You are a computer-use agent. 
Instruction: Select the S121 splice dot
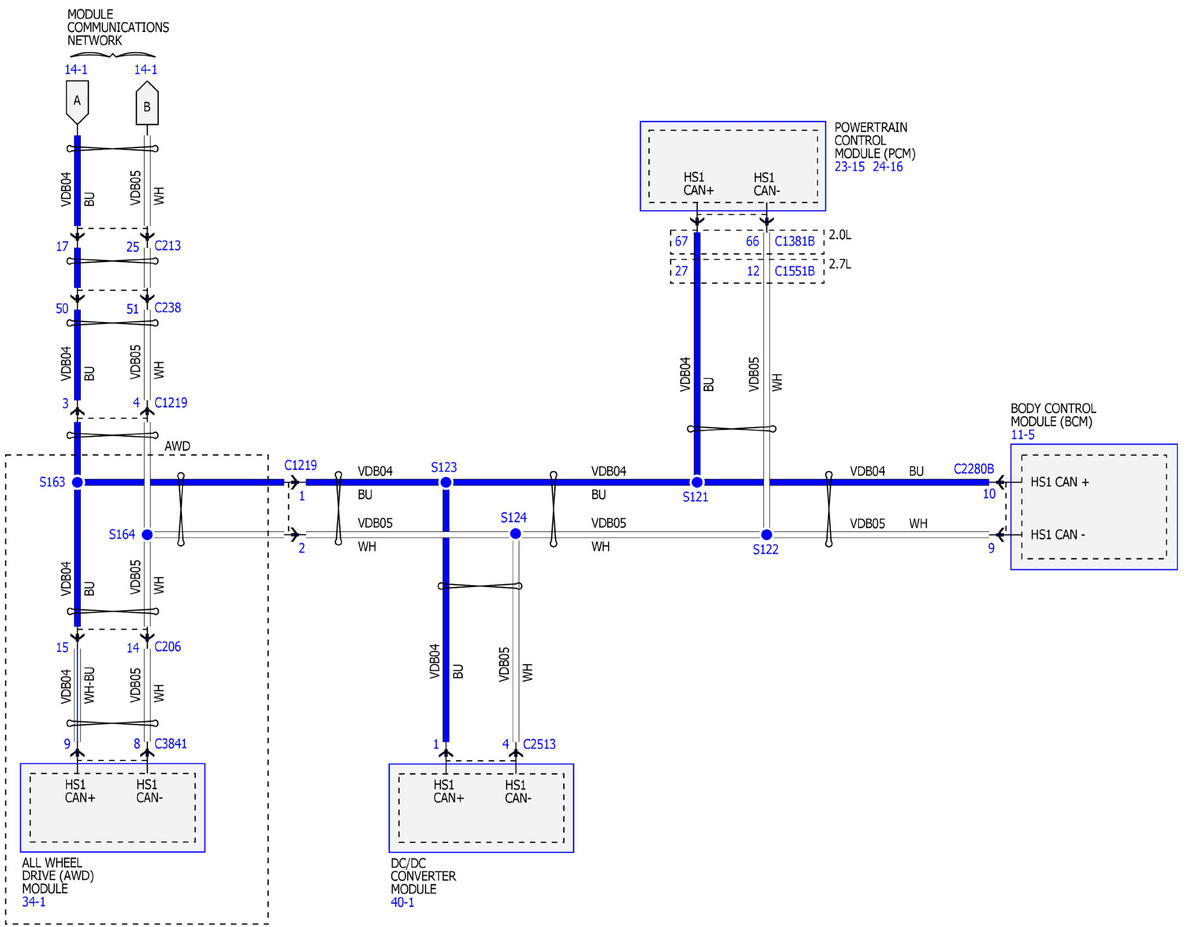(696, 482)
